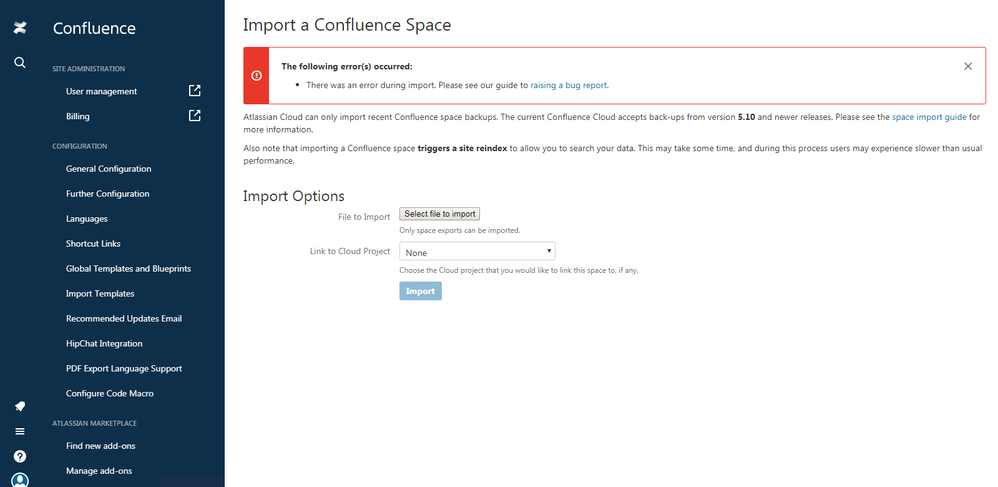998x487 pixels.
Task: Click 'Only space exports can be imported' text
Action: pyautogui.click(x=460, y=230)
